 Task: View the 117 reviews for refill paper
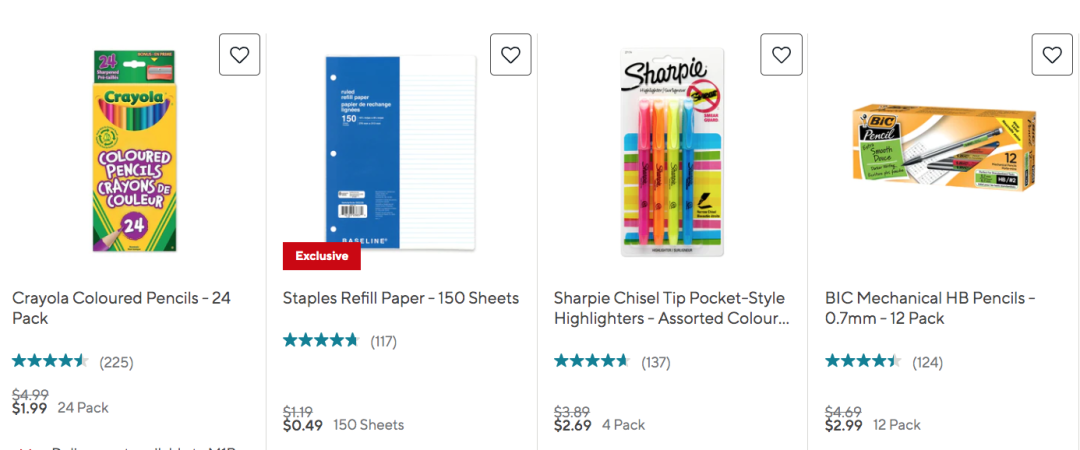(x=384, y=340)
